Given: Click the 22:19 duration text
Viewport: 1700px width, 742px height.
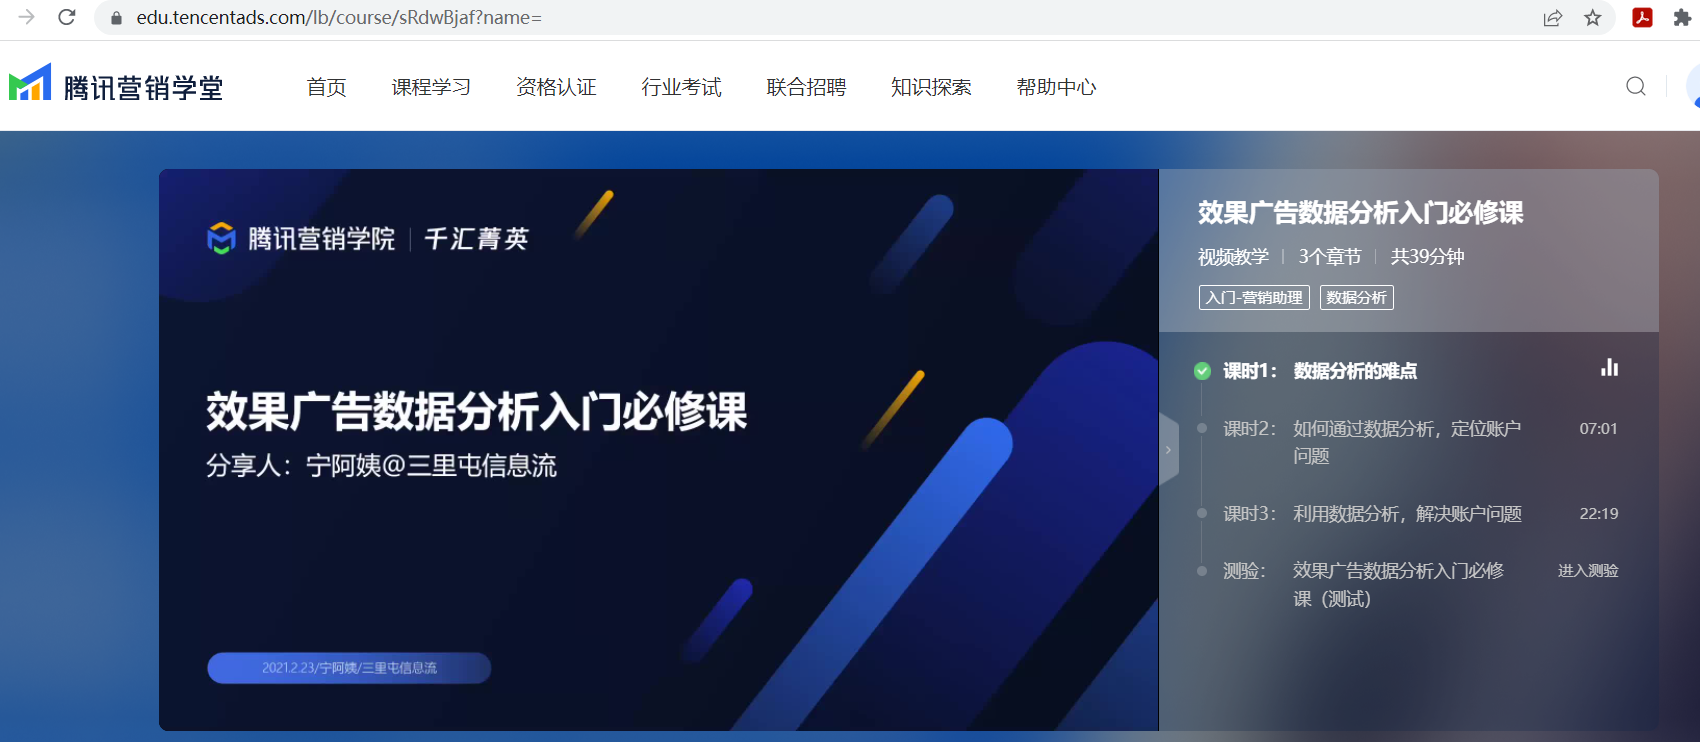Looking at the screenshot, I should [x=1598, y=513].
